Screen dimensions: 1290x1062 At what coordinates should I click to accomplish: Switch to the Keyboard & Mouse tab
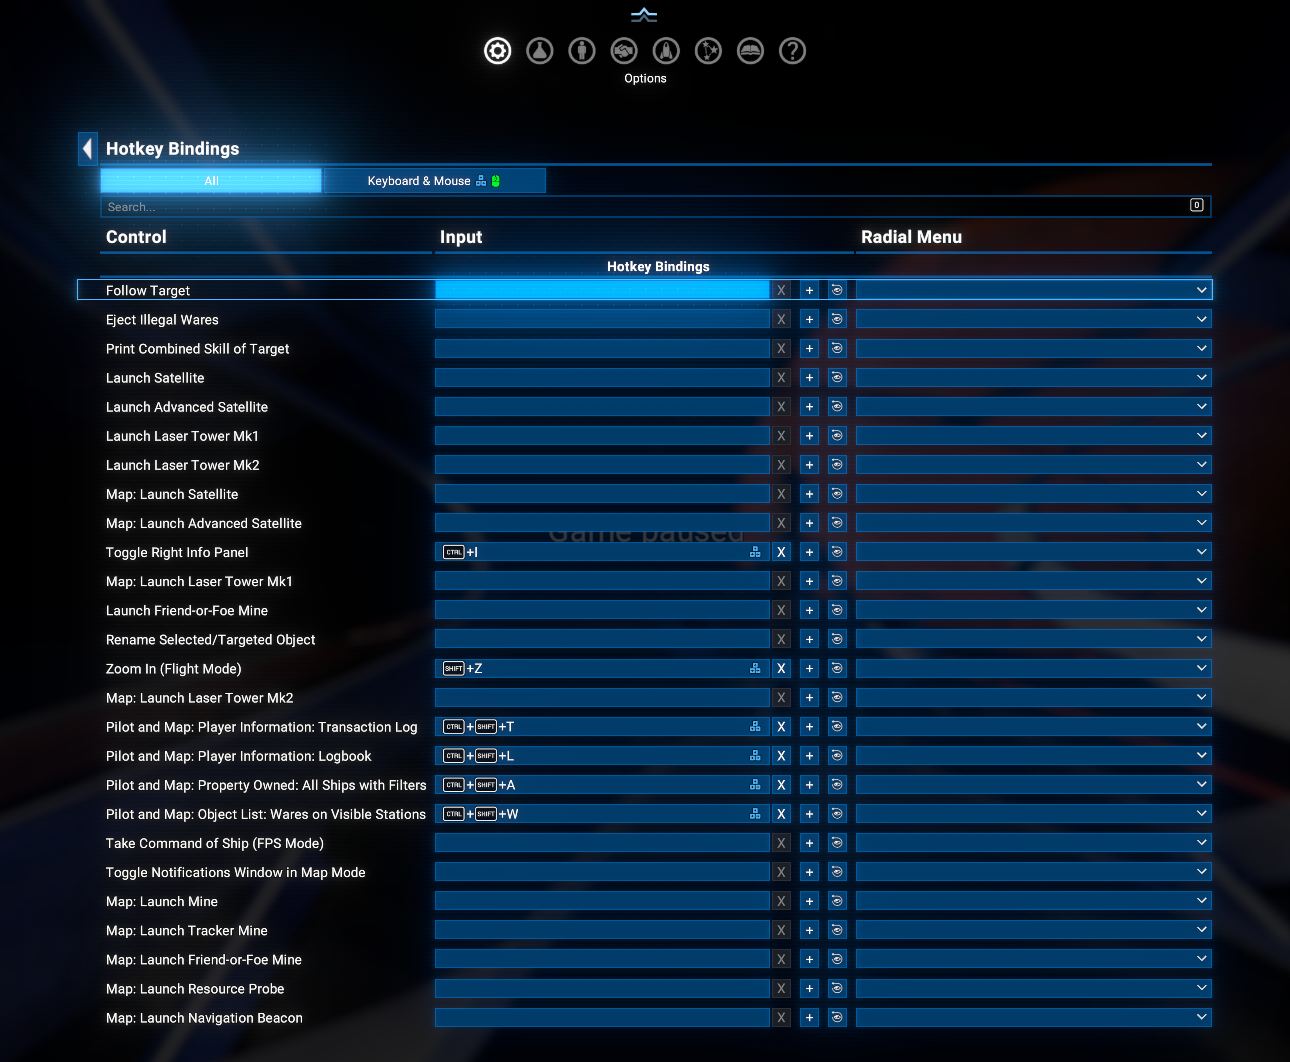point(434,181)
